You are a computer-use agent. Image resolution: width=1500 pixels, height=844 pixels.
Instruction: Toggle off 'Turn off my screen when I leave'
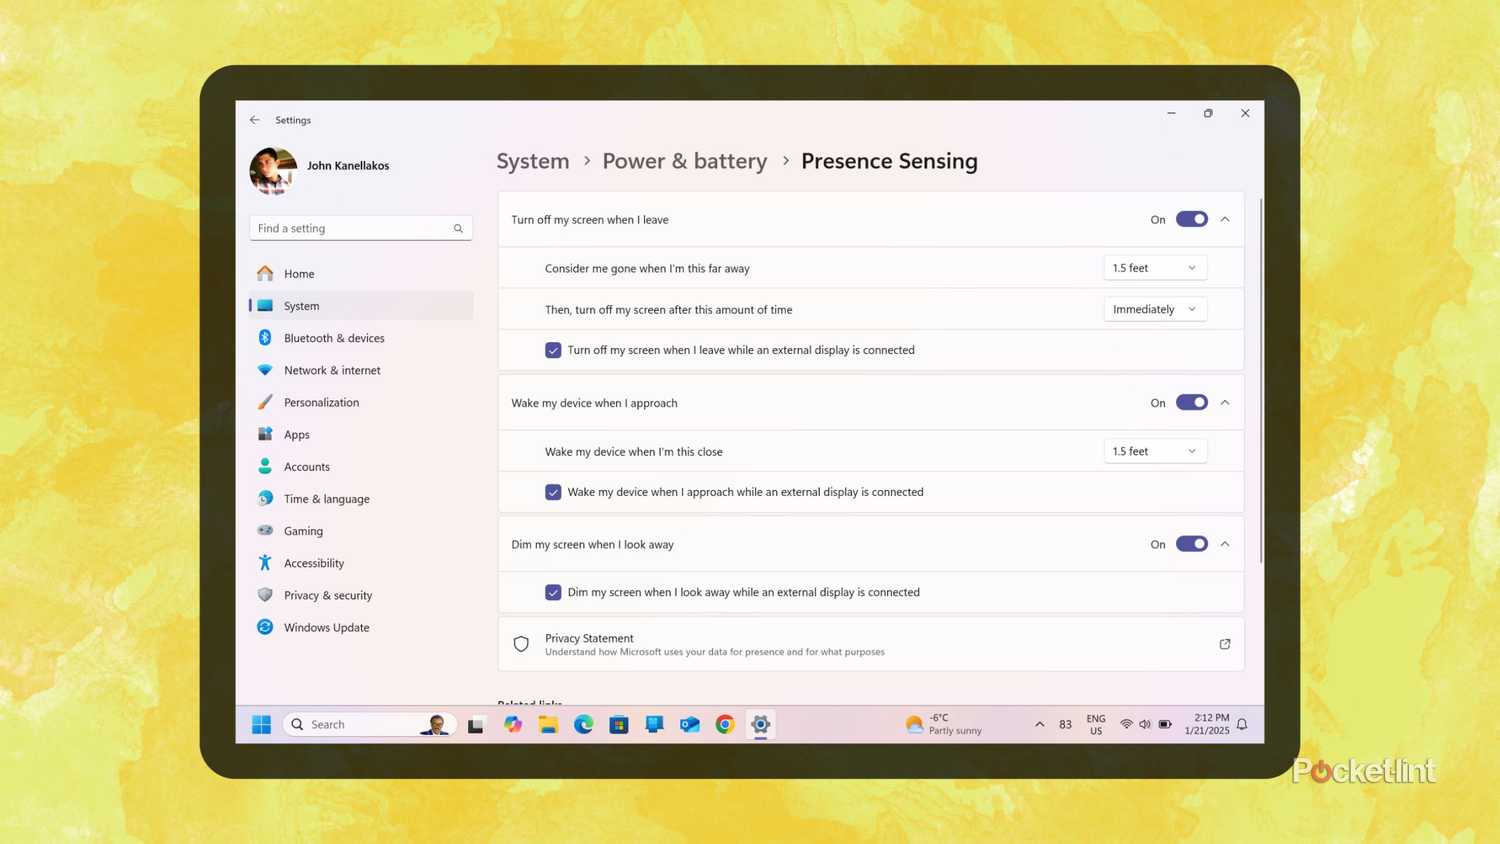pos(1191,219)
